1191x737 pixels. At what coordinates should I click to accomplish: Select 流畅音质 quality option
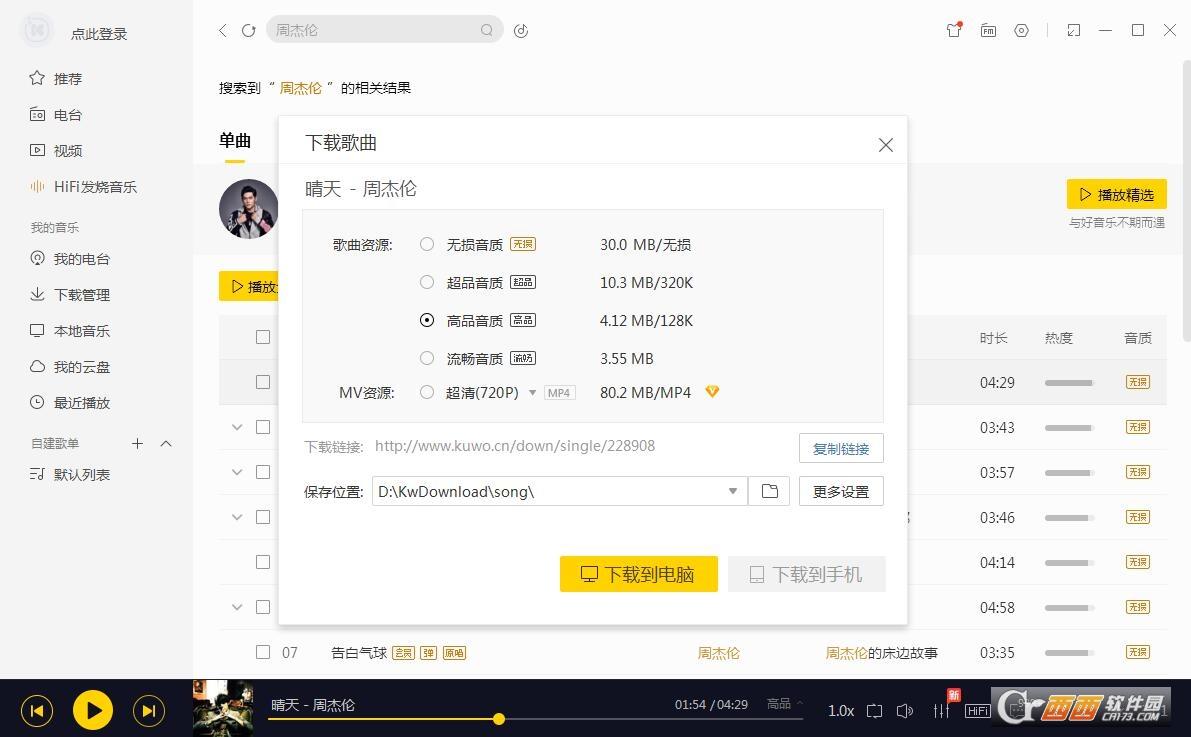[x=427, y=357]
